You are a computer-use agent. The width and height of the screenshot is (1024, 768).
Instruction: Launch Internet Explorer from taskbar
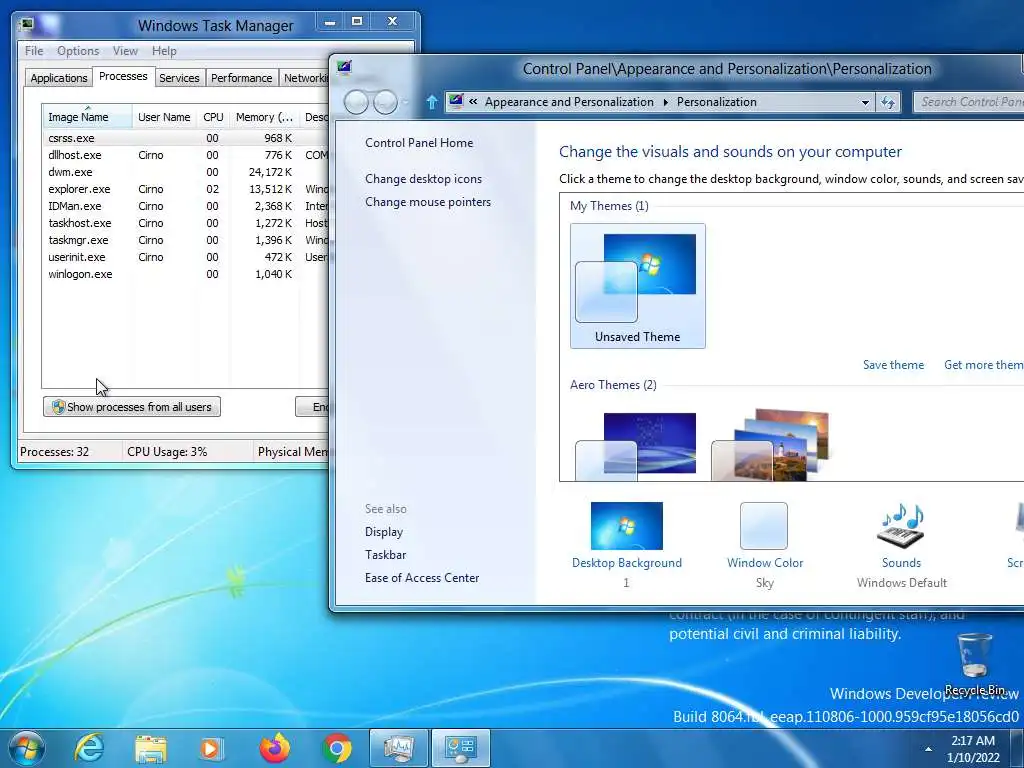(89, 748)
